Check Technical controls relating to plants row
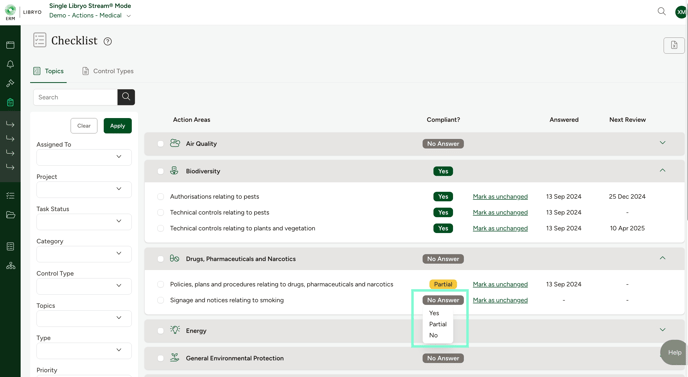 [x=161, y=228]
